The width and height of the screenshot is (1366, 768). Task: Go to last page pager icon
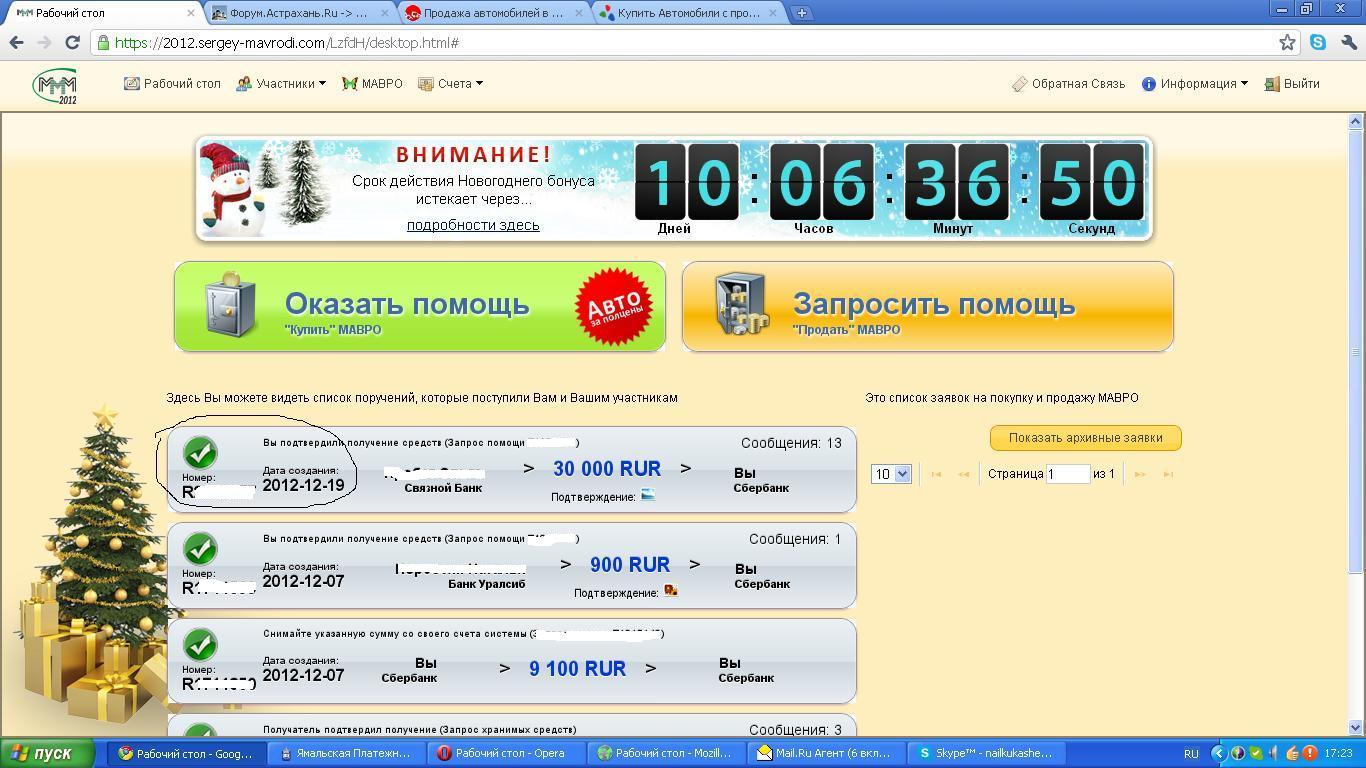[x=1168, y=474]
